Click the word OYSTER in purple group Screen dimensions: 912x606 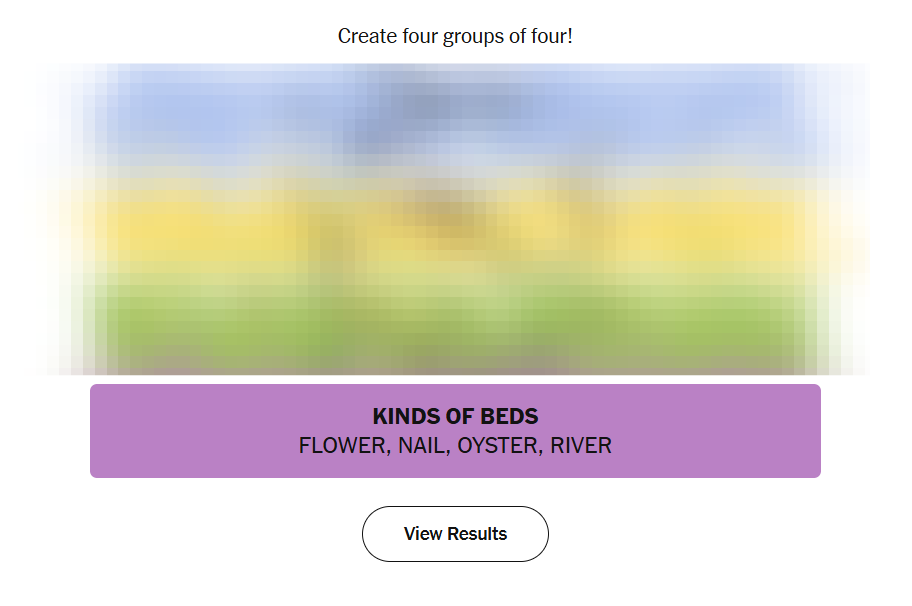(x=498, y=446)
